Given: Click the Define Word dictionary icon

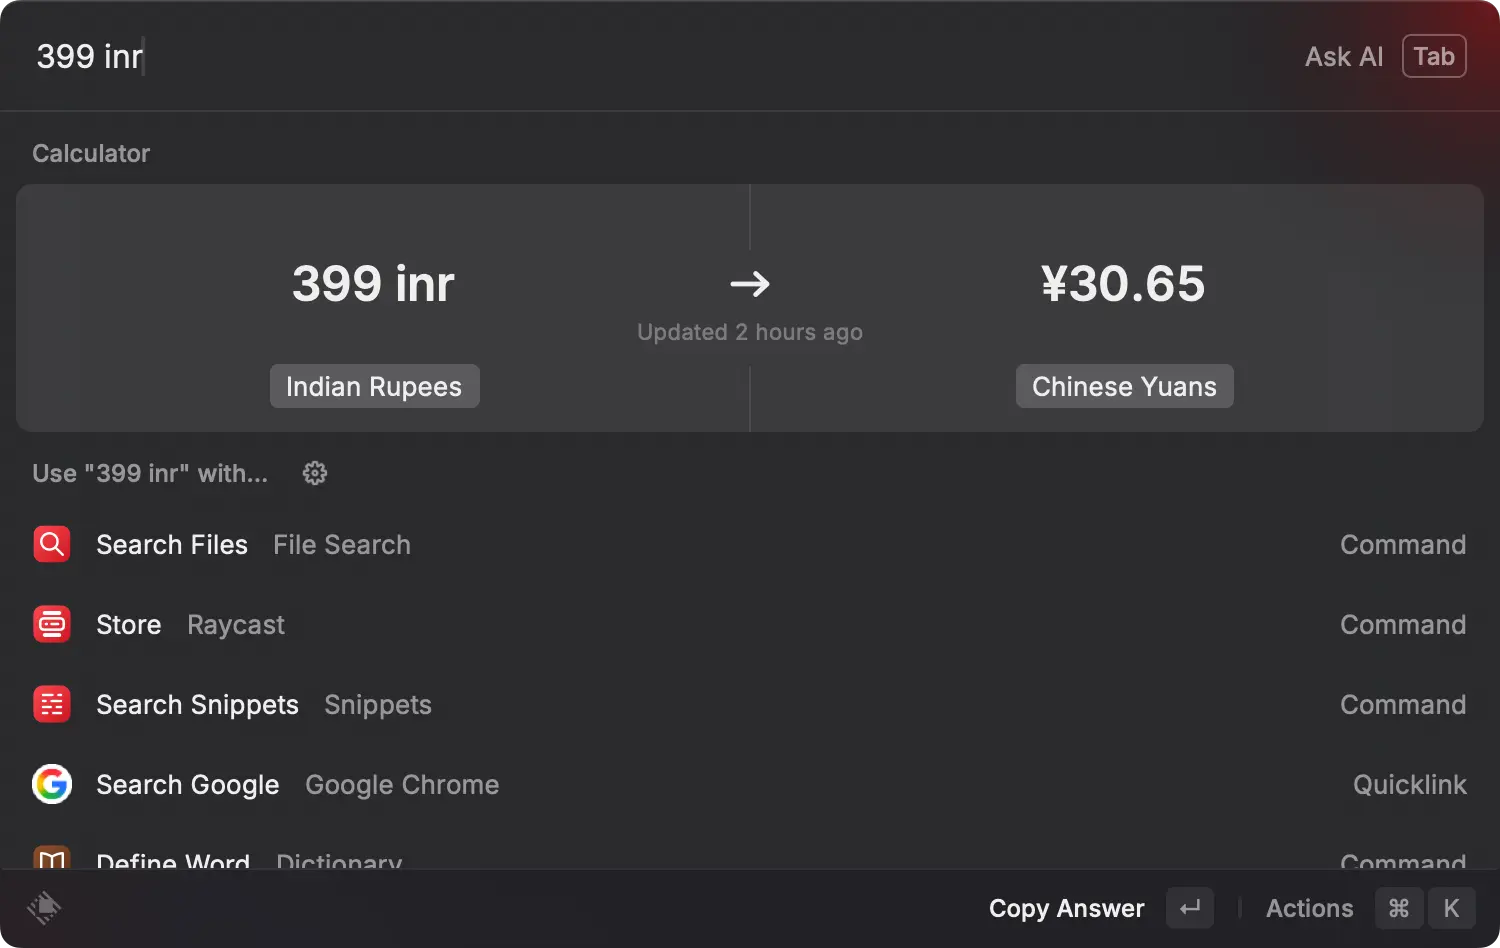Looking at the screenshot, I should (x=52, y=858).
